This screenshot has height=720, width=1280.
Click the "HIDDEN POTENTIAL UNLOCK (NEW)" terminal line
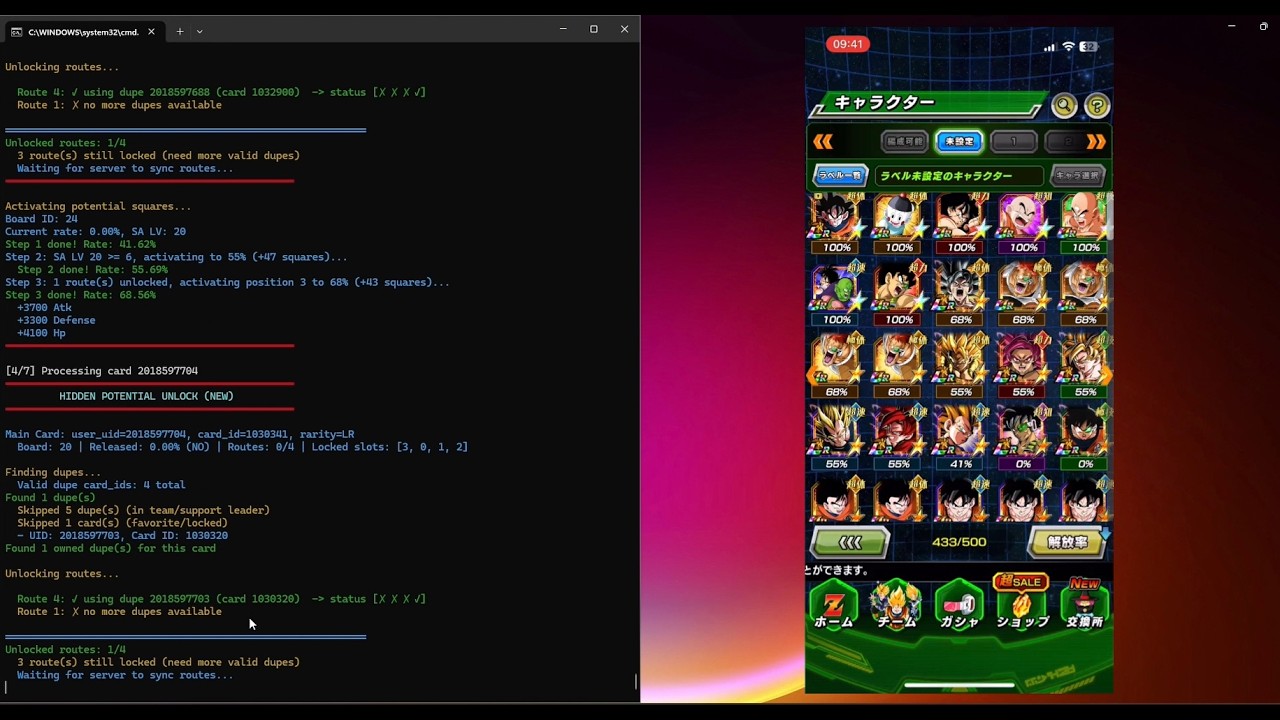(146, 396)
